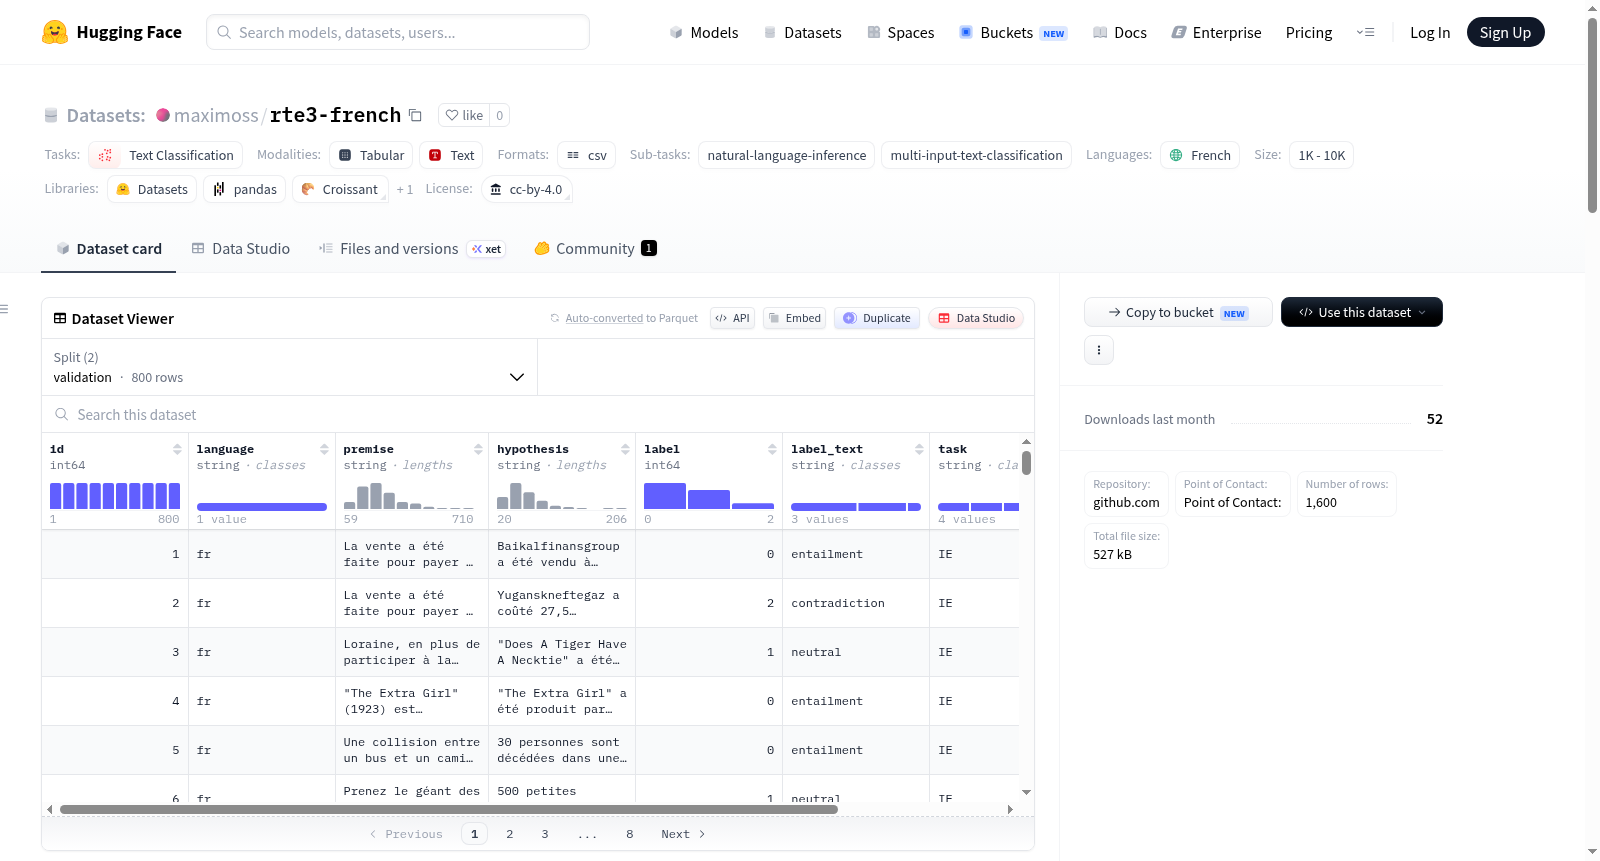Image resolution: width=1600 pixels, height=861 pixels.
Task: Click the Duplicate dataset button
Action: coord(877,318)
